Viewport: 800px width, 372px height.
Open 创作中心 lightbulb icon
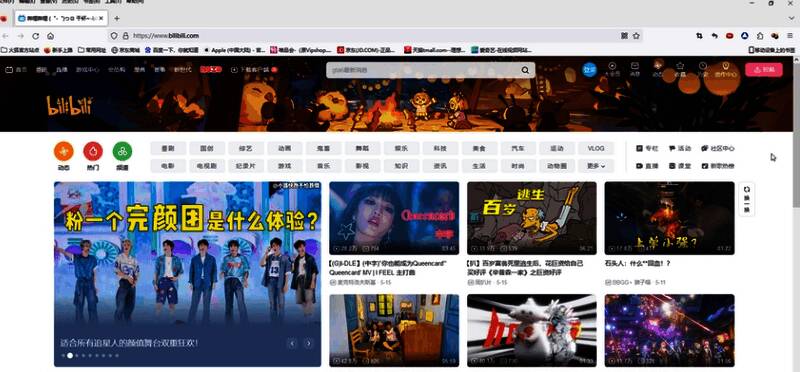[x=726, y=69]
